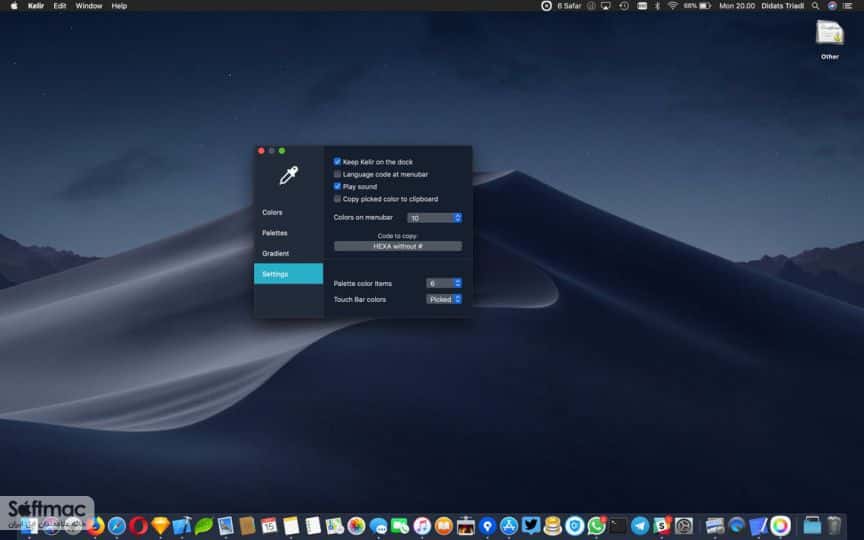864x540 pixels.
Task: Open the Colors on menubar dropdown
Action: (434, 218)
